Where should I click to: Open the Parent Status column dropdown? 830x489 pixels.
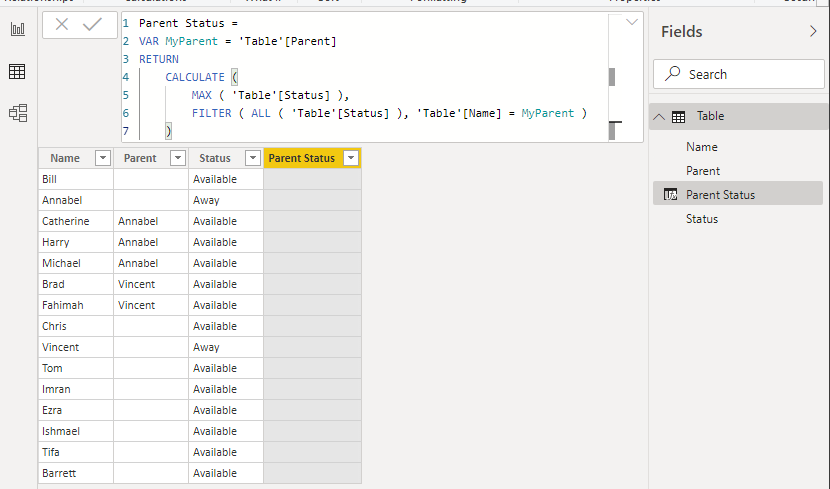pyautogui.click(x=351, y=158)
